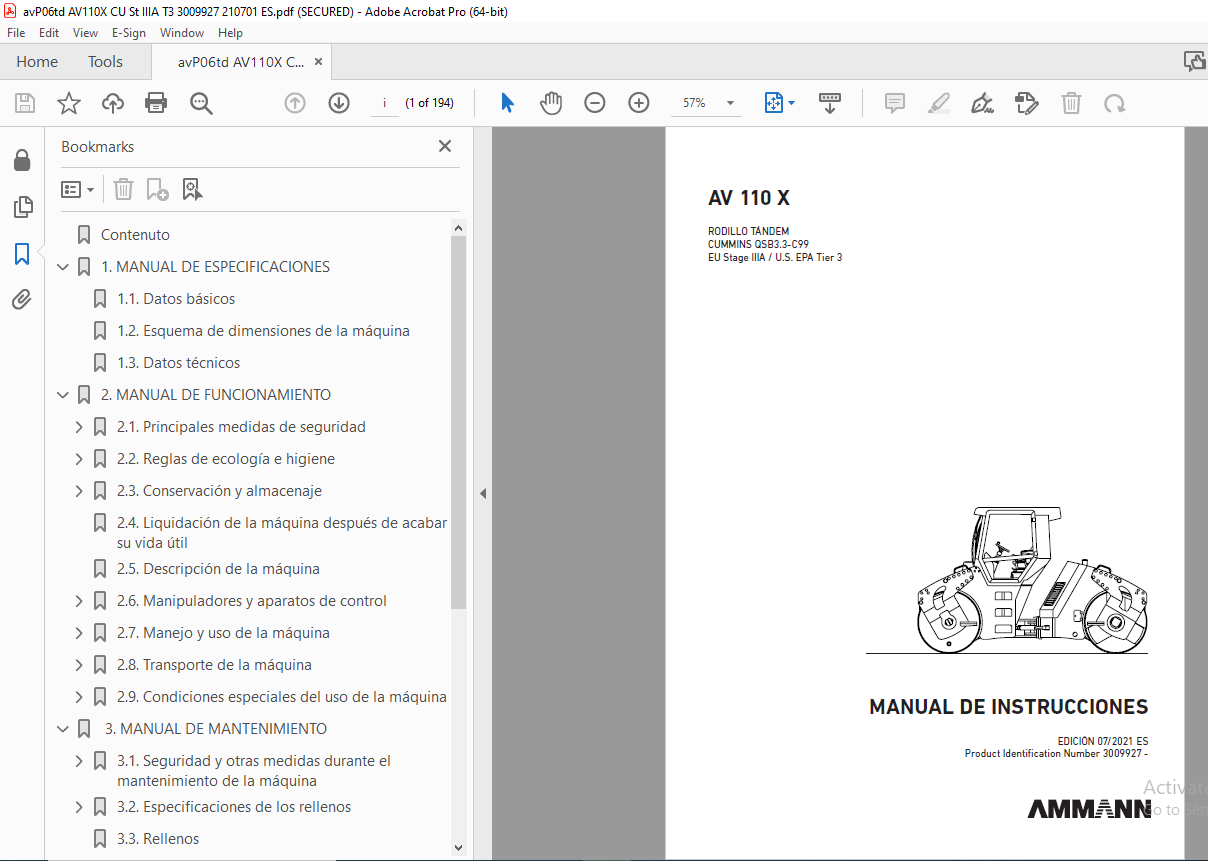Show the page thumbnails panel
This screenshot has height=861, width=1208.
(x=22, y=207)
